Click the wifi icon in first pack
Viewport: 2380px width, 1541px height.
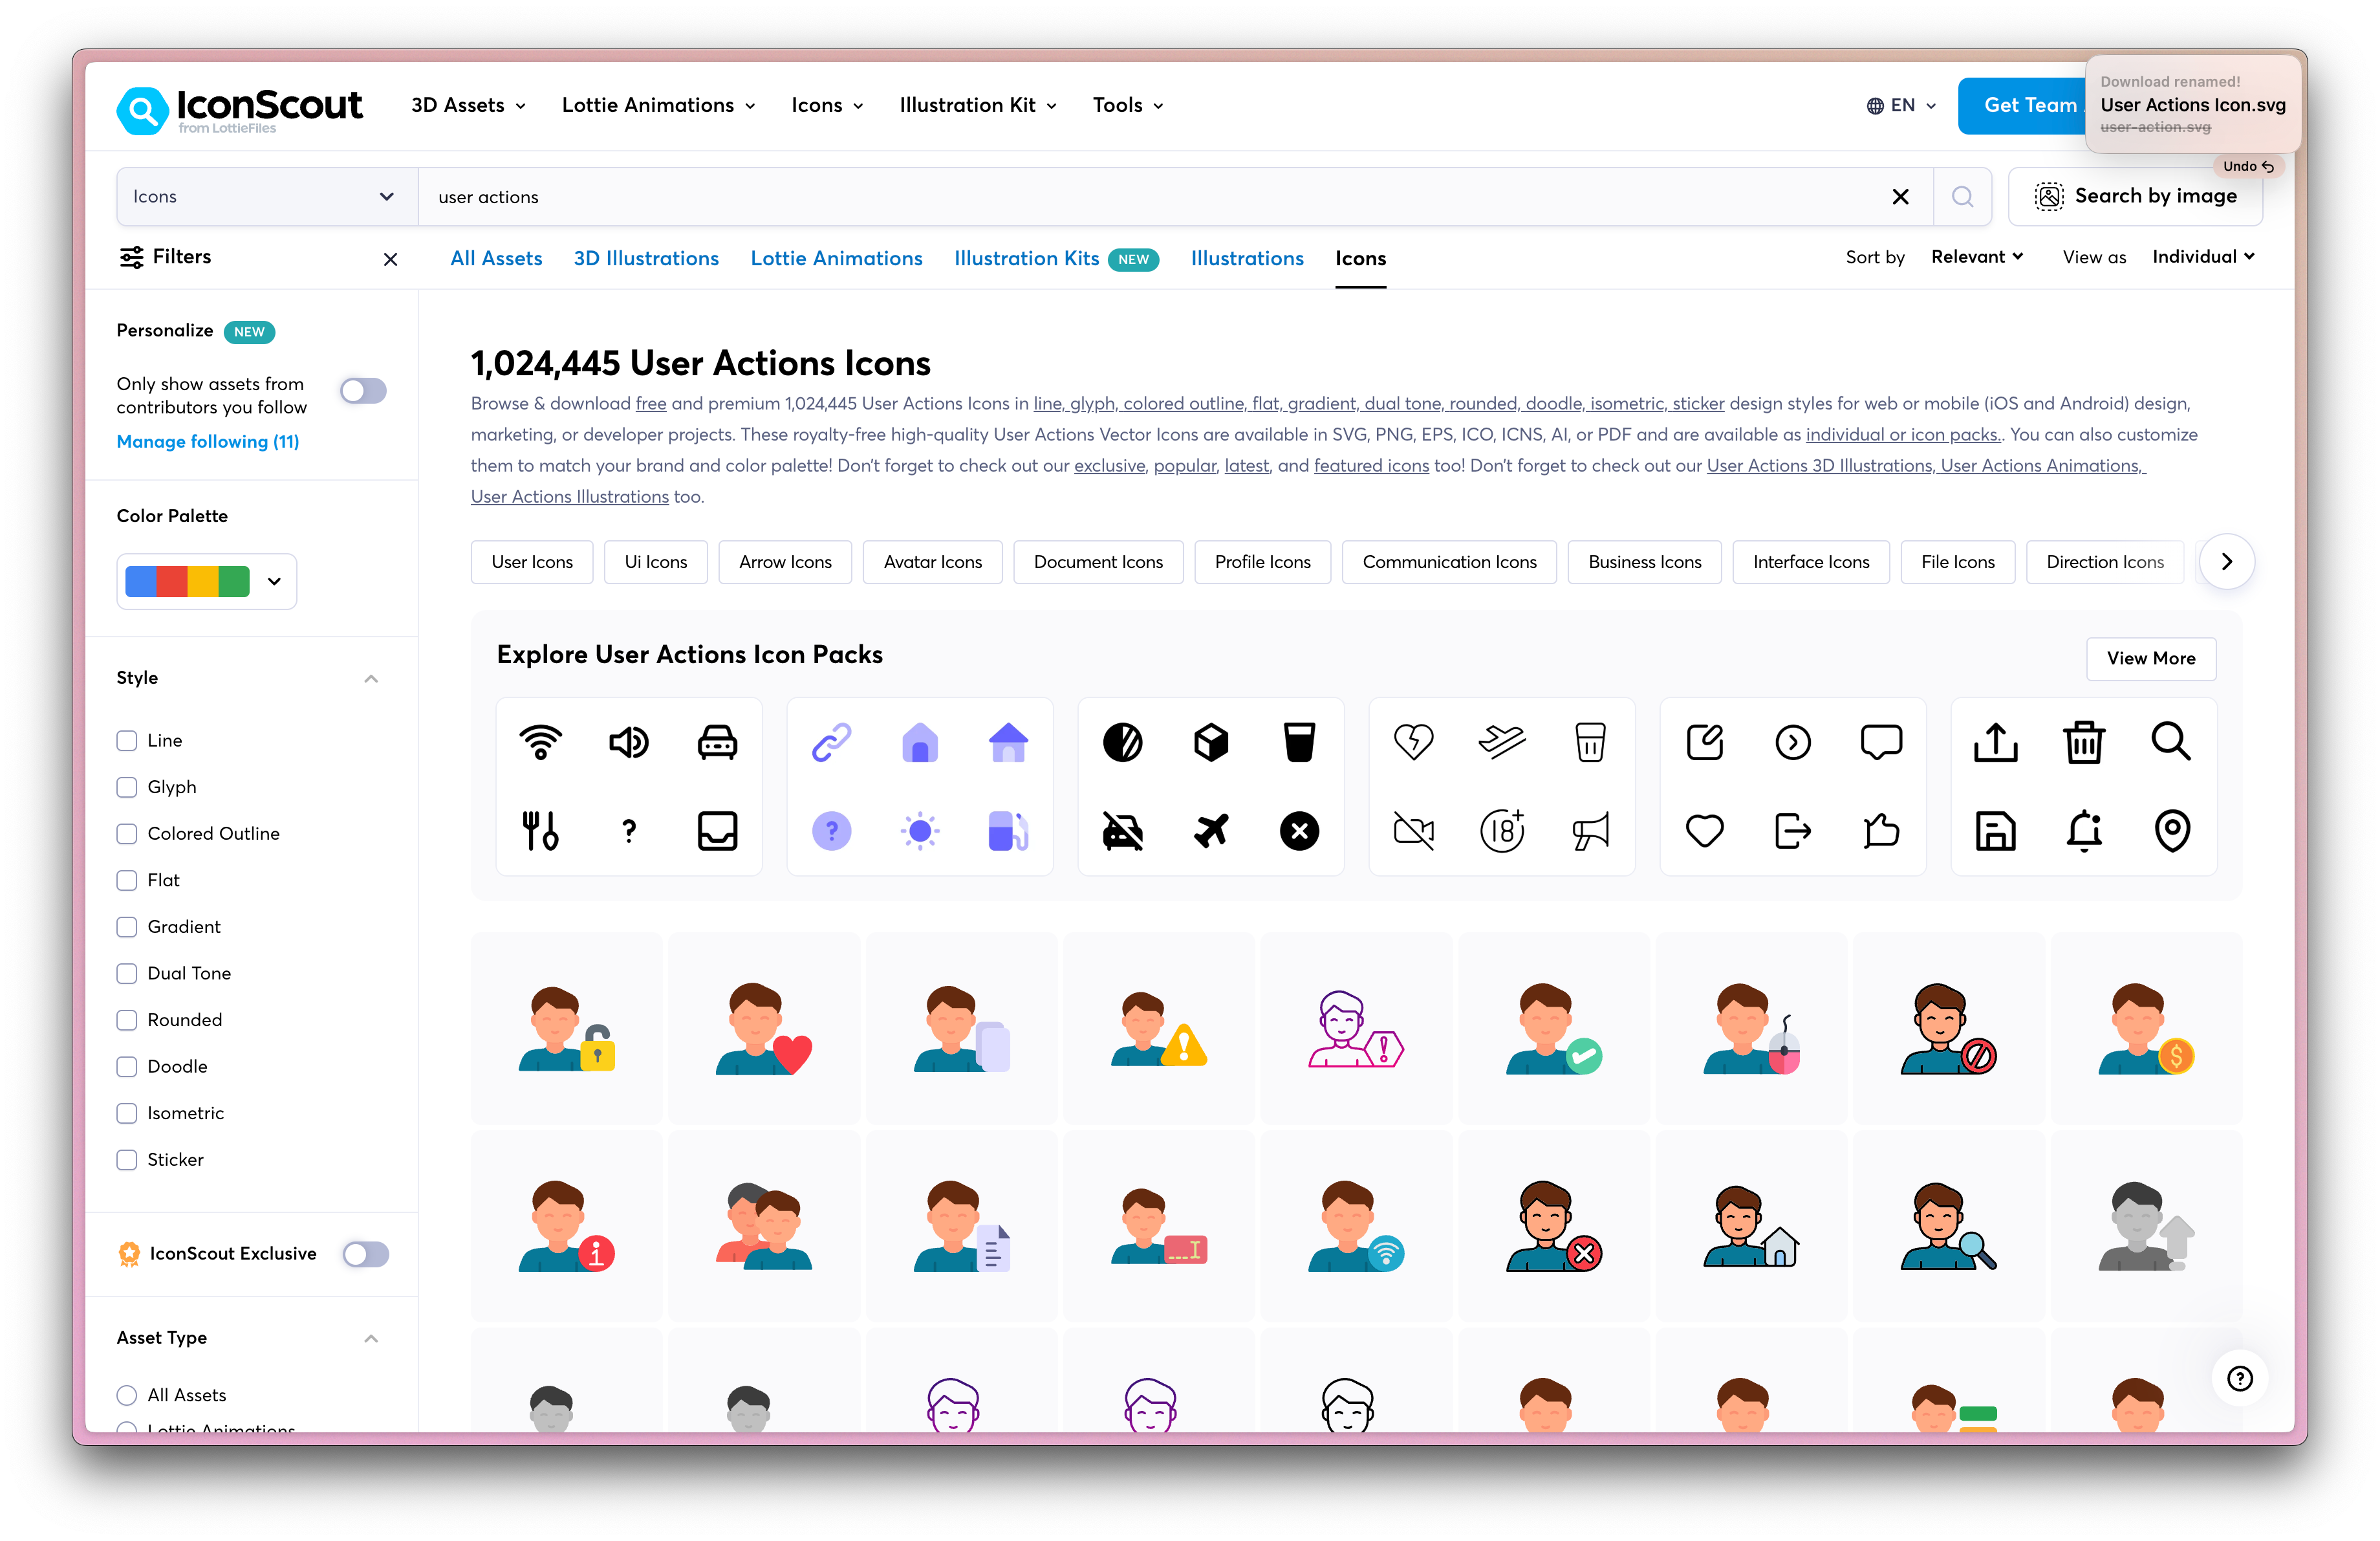click(540, 742)
